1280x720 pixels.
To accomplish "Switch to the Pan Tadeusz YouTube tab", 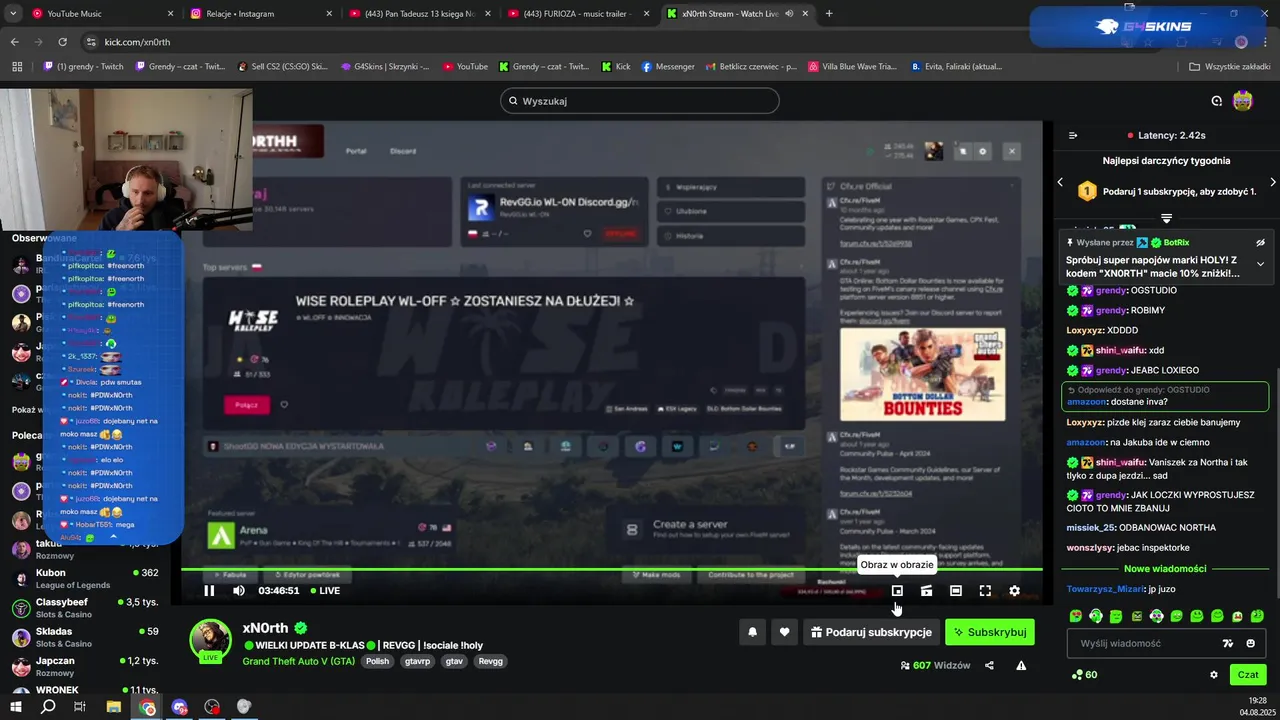I will (419, 14).
